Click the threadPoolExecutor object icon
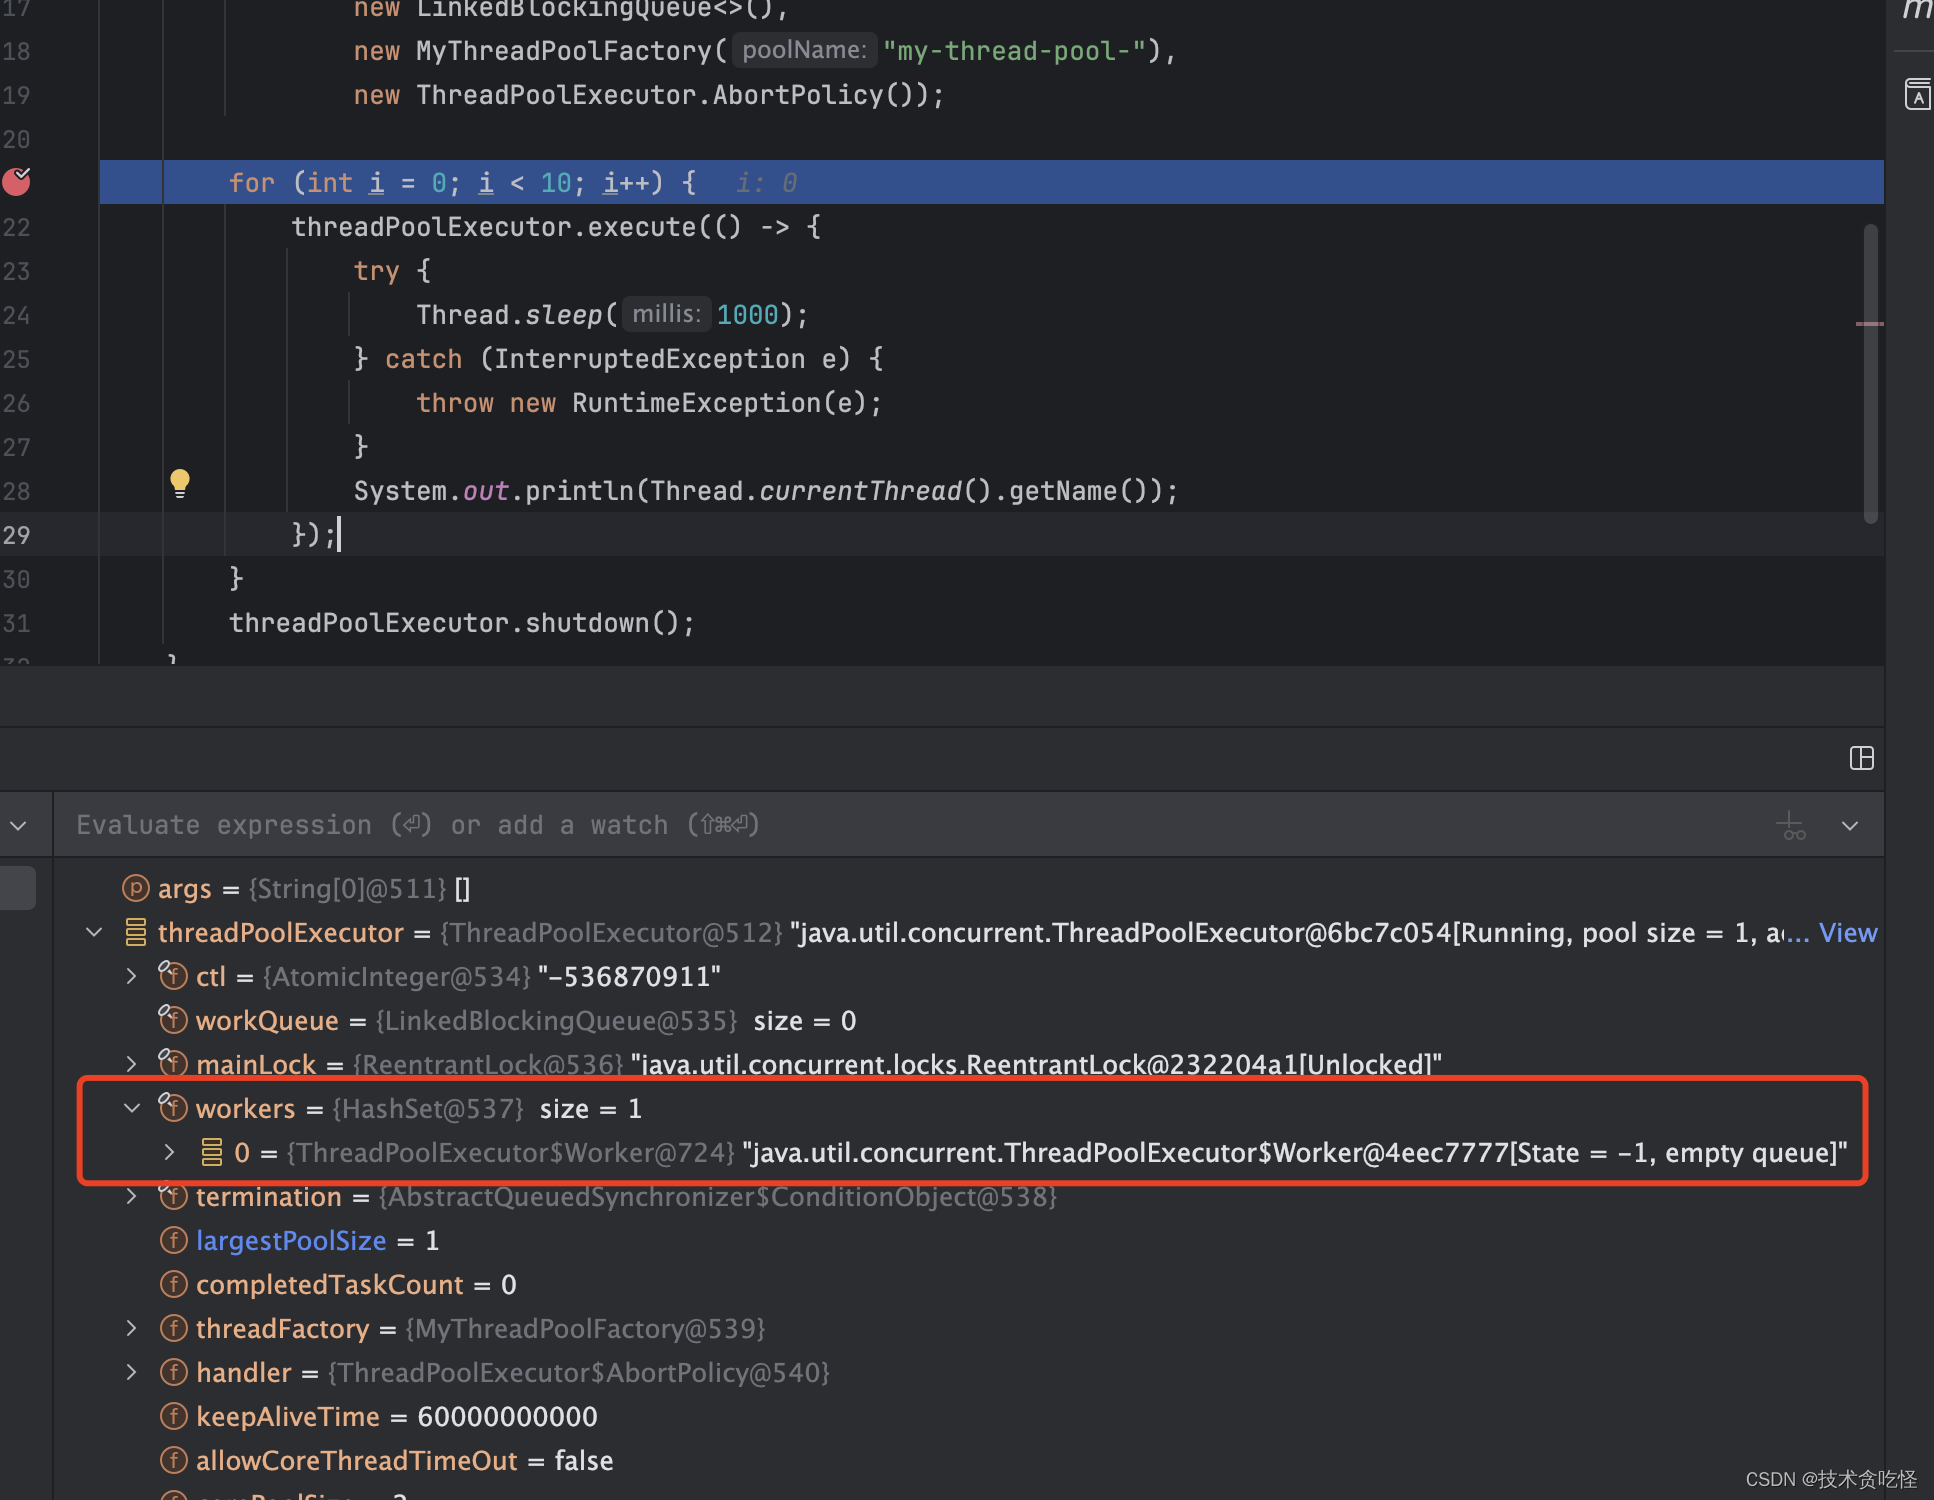 click(135, 932)
